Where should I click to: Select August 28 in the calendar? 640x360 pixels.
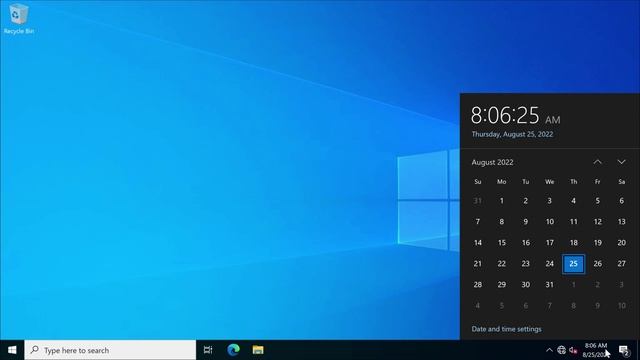tap(478, 284)
